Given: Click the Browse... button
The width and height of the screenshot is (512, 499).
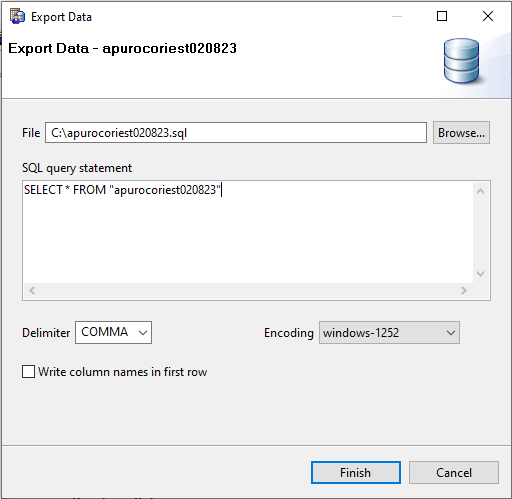Looking at the screenshot, I should pyautogui.click(x=461, y=133).
